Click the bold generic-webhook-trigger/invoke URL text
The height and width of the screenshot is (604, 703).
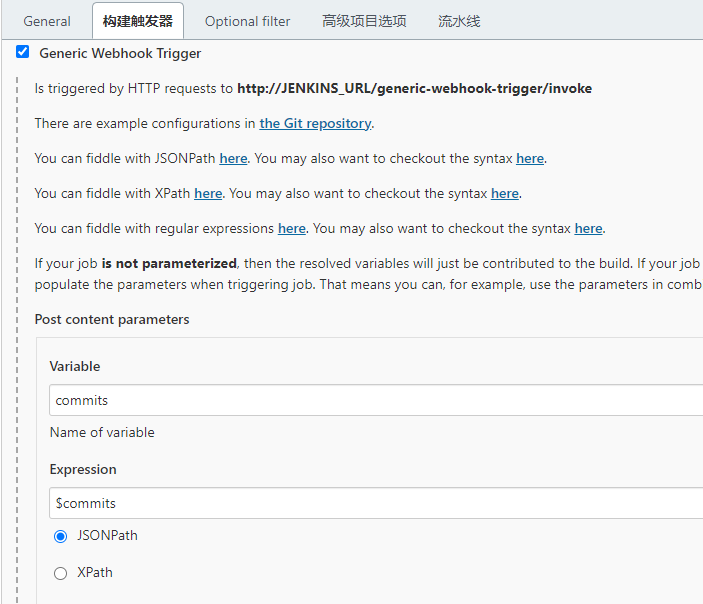(414, 89)
